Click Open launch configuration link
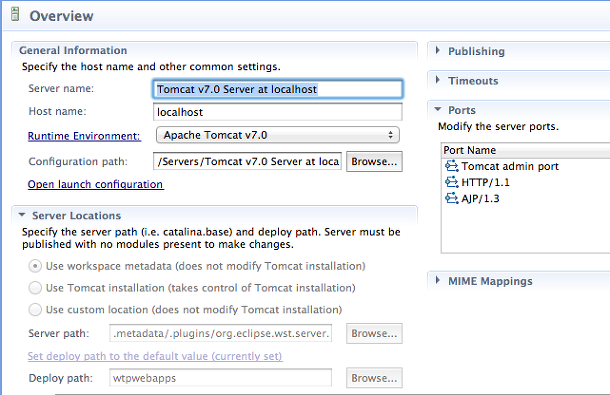This screenshot has height=395, width=610. [96, 184]
